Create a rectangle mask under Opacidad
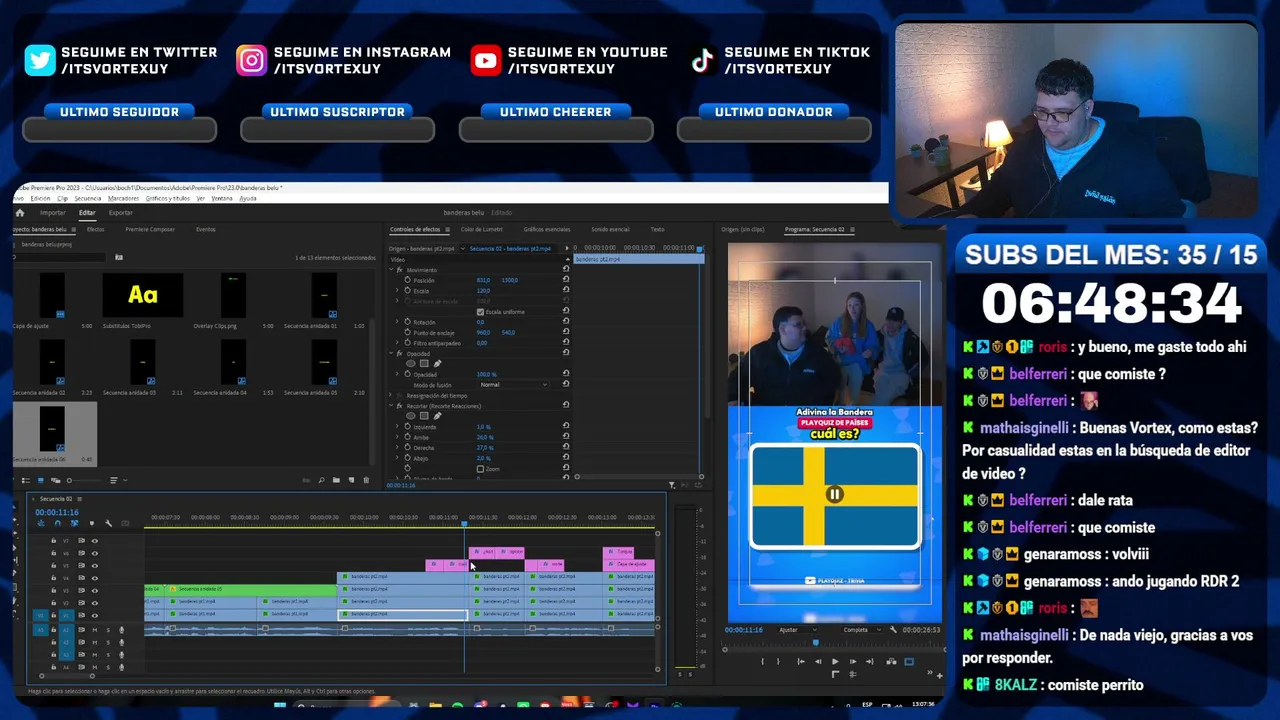Image resolution: width=1280 pixels, height=720 pixels. pos(424,363)
